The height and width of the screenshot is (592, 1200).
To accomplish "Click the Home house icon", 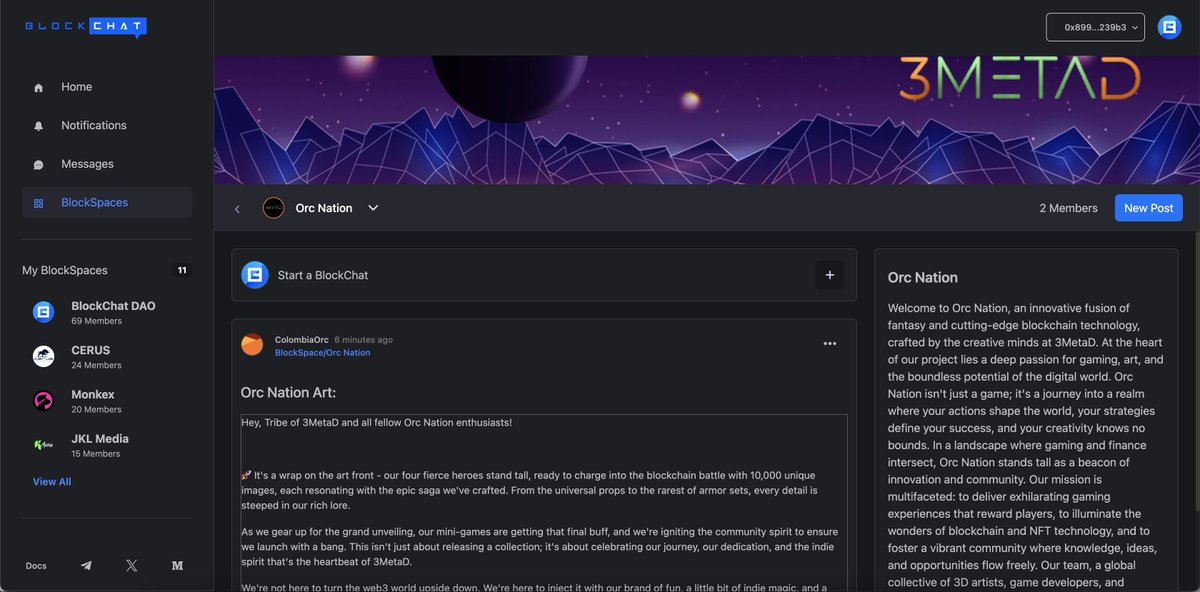I will [x=39, y=88].
